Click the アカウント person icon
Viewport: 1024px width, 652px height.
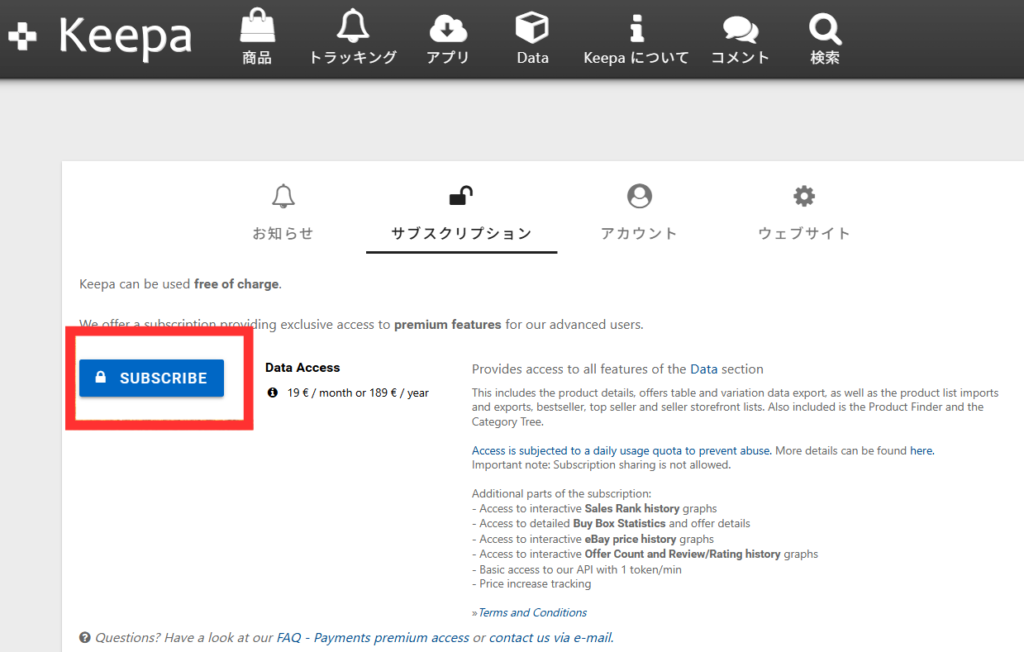[x=639, y=196]
